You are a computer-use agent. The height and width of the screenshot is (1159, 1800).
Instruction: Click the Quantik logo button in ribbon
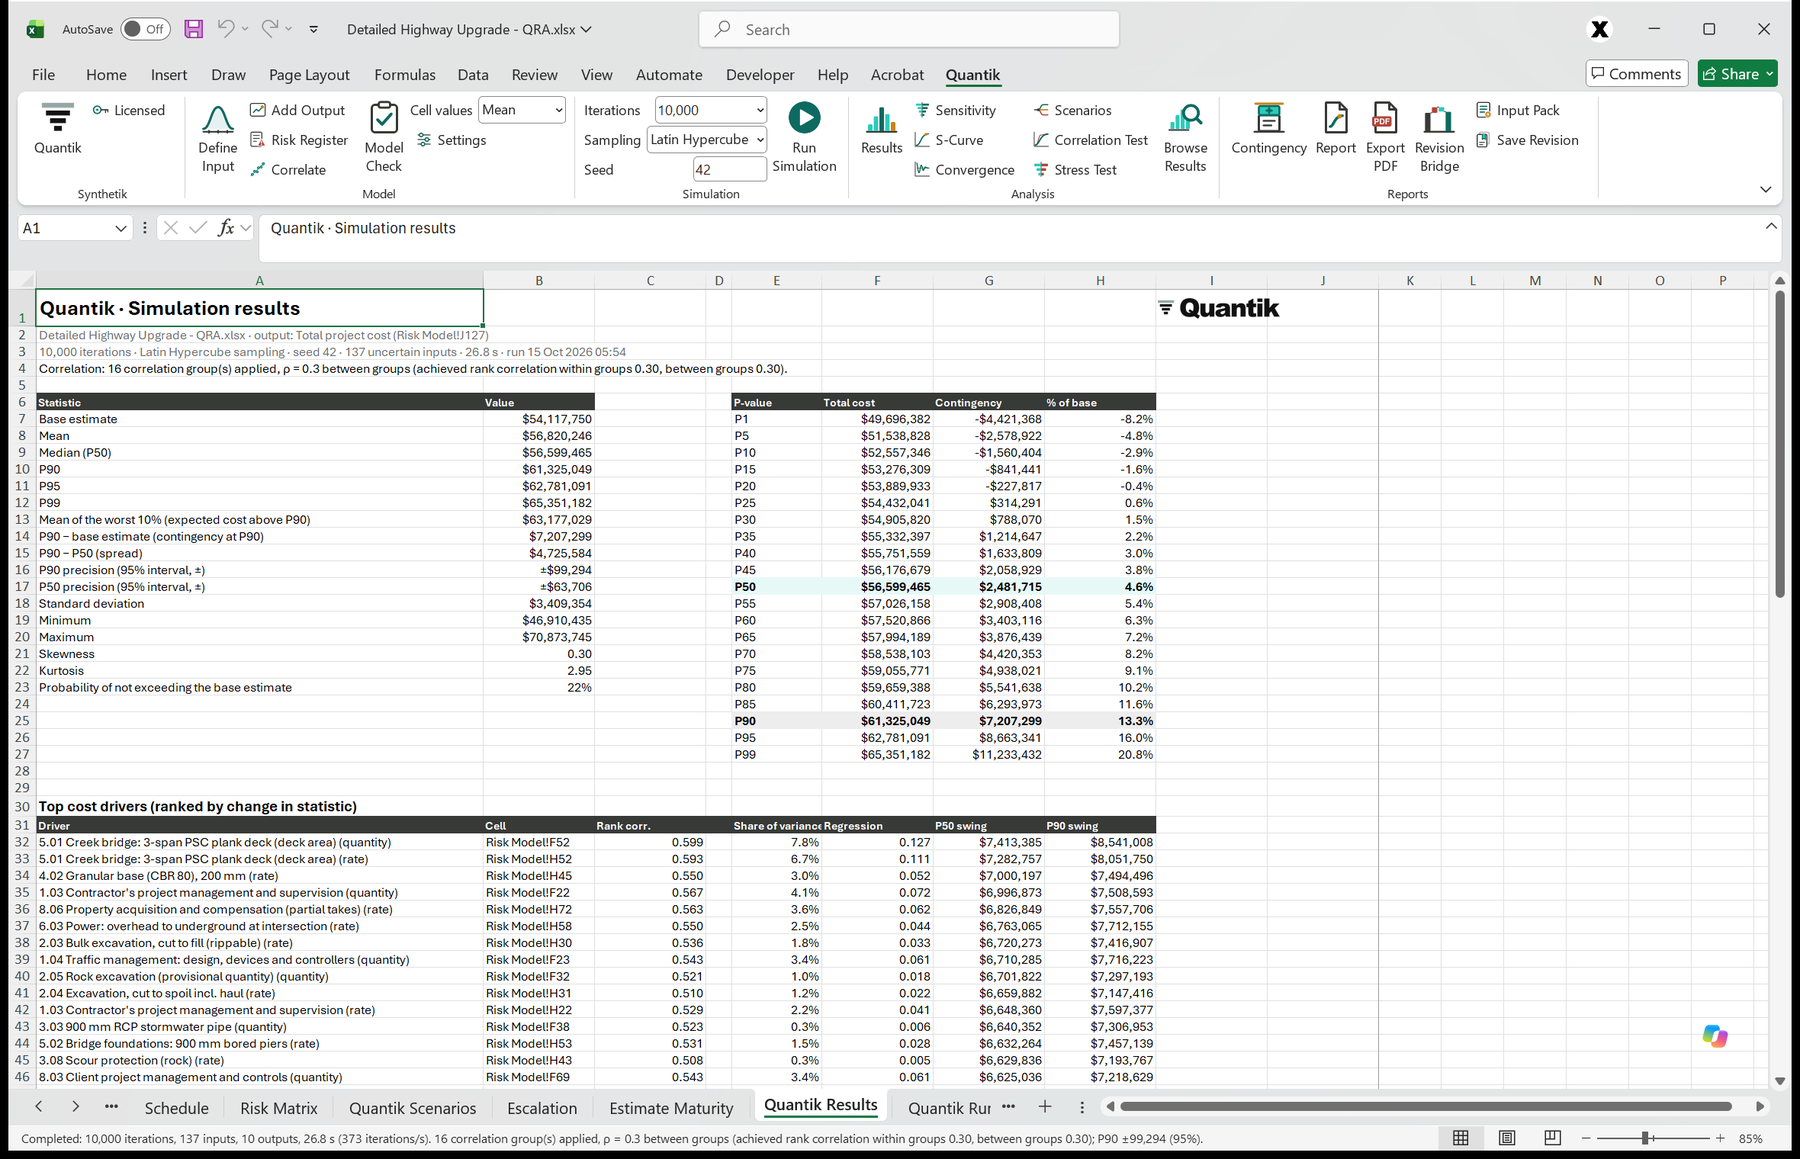pyautogui.click(x=58, y=129)
